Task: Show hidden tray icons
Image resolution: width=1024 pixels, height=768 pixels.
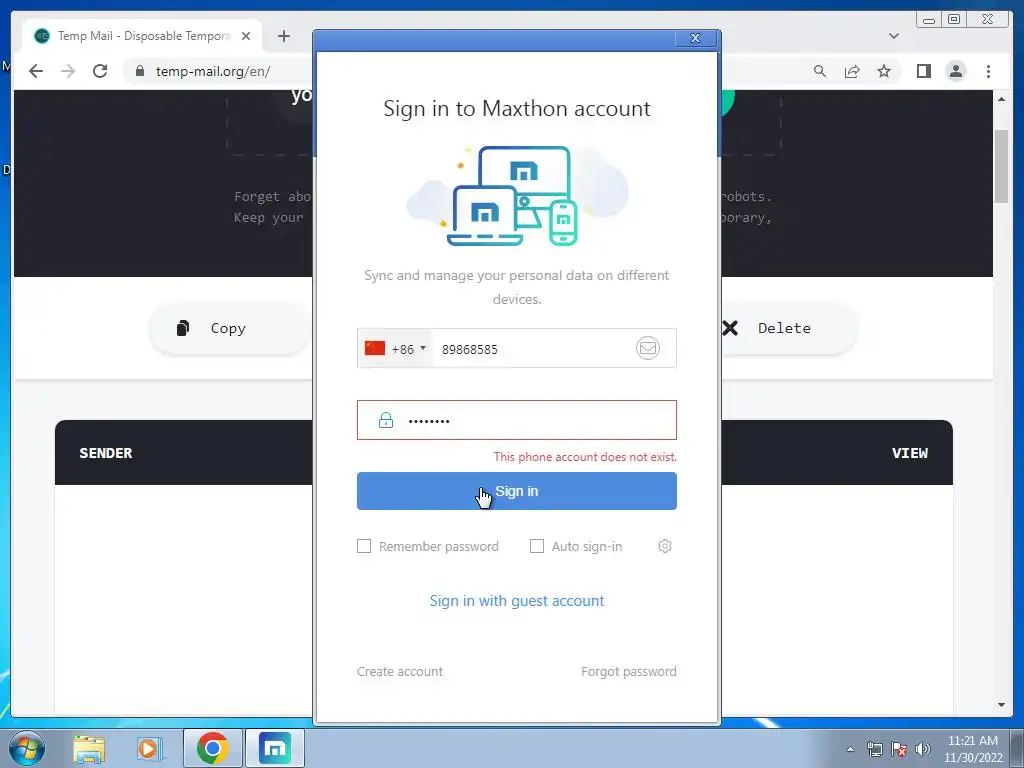Action: click(x=850, y=749)
